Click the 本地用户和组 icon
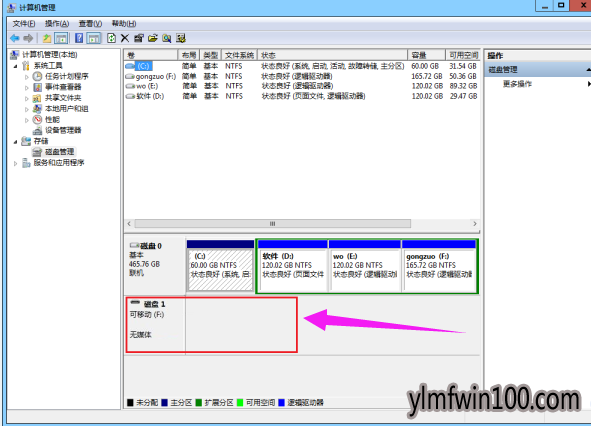 point(37,109)
